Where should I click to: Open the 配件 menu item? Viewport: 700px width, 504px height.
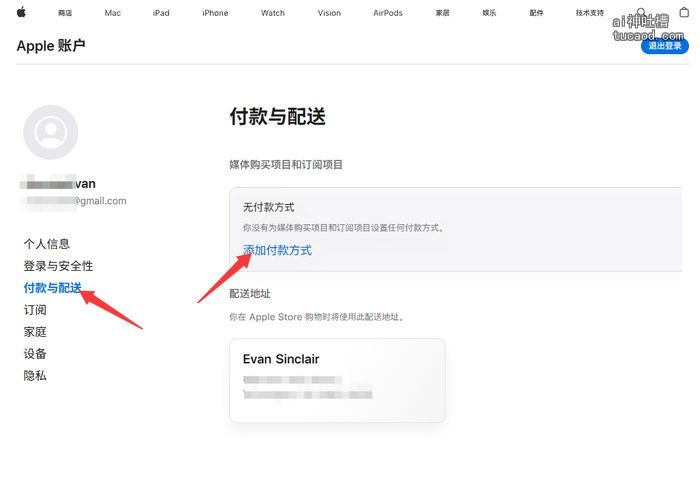(x=537, y=13)
